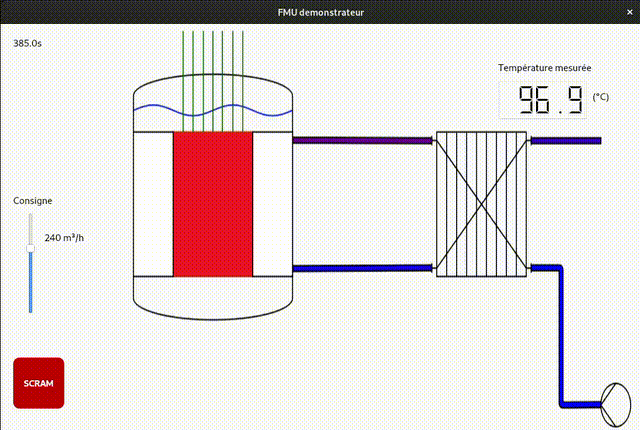
Task: Click the secondary outlet pipe right of exchanger
Action: click(x=565, y=141)
